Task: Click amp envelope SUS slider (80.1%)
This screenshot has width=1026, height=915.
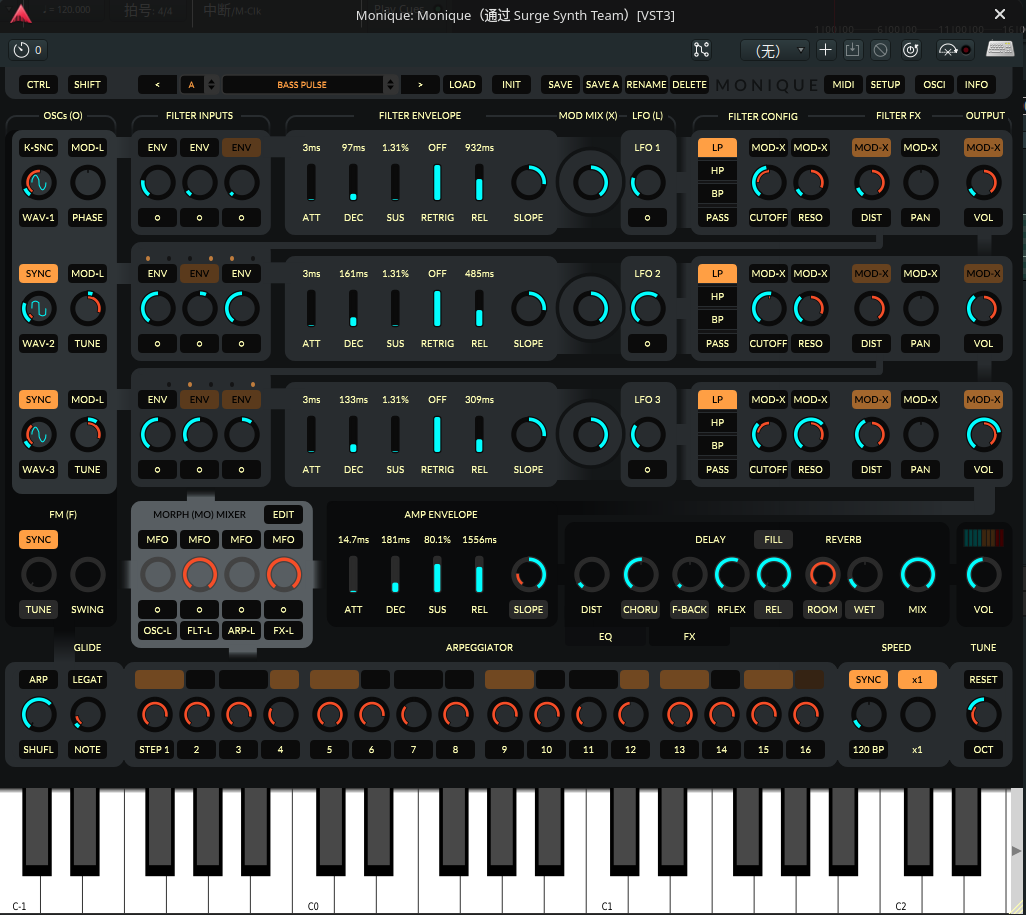Action: tap(436, 575)
